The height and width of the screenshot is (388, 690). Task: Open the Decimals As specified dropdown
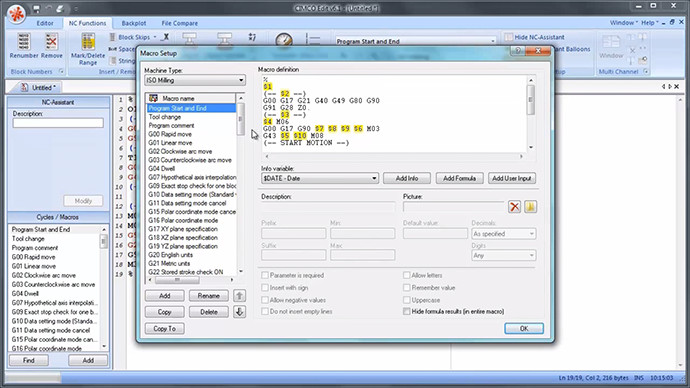click(504, 234)
